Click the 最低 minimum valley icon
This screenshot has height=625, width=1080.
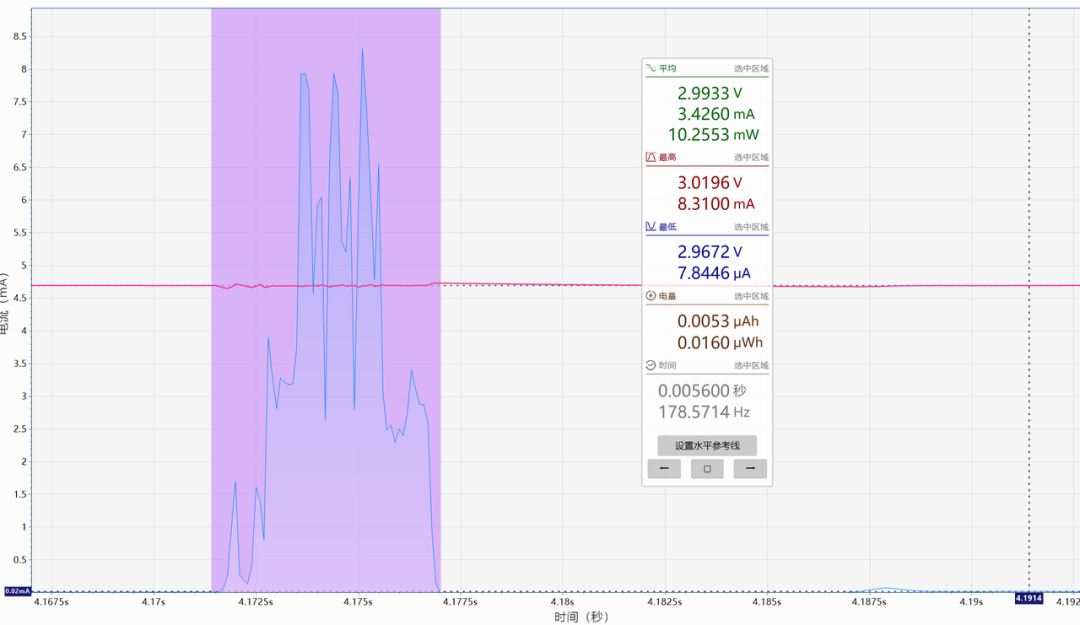click(650, 226)
